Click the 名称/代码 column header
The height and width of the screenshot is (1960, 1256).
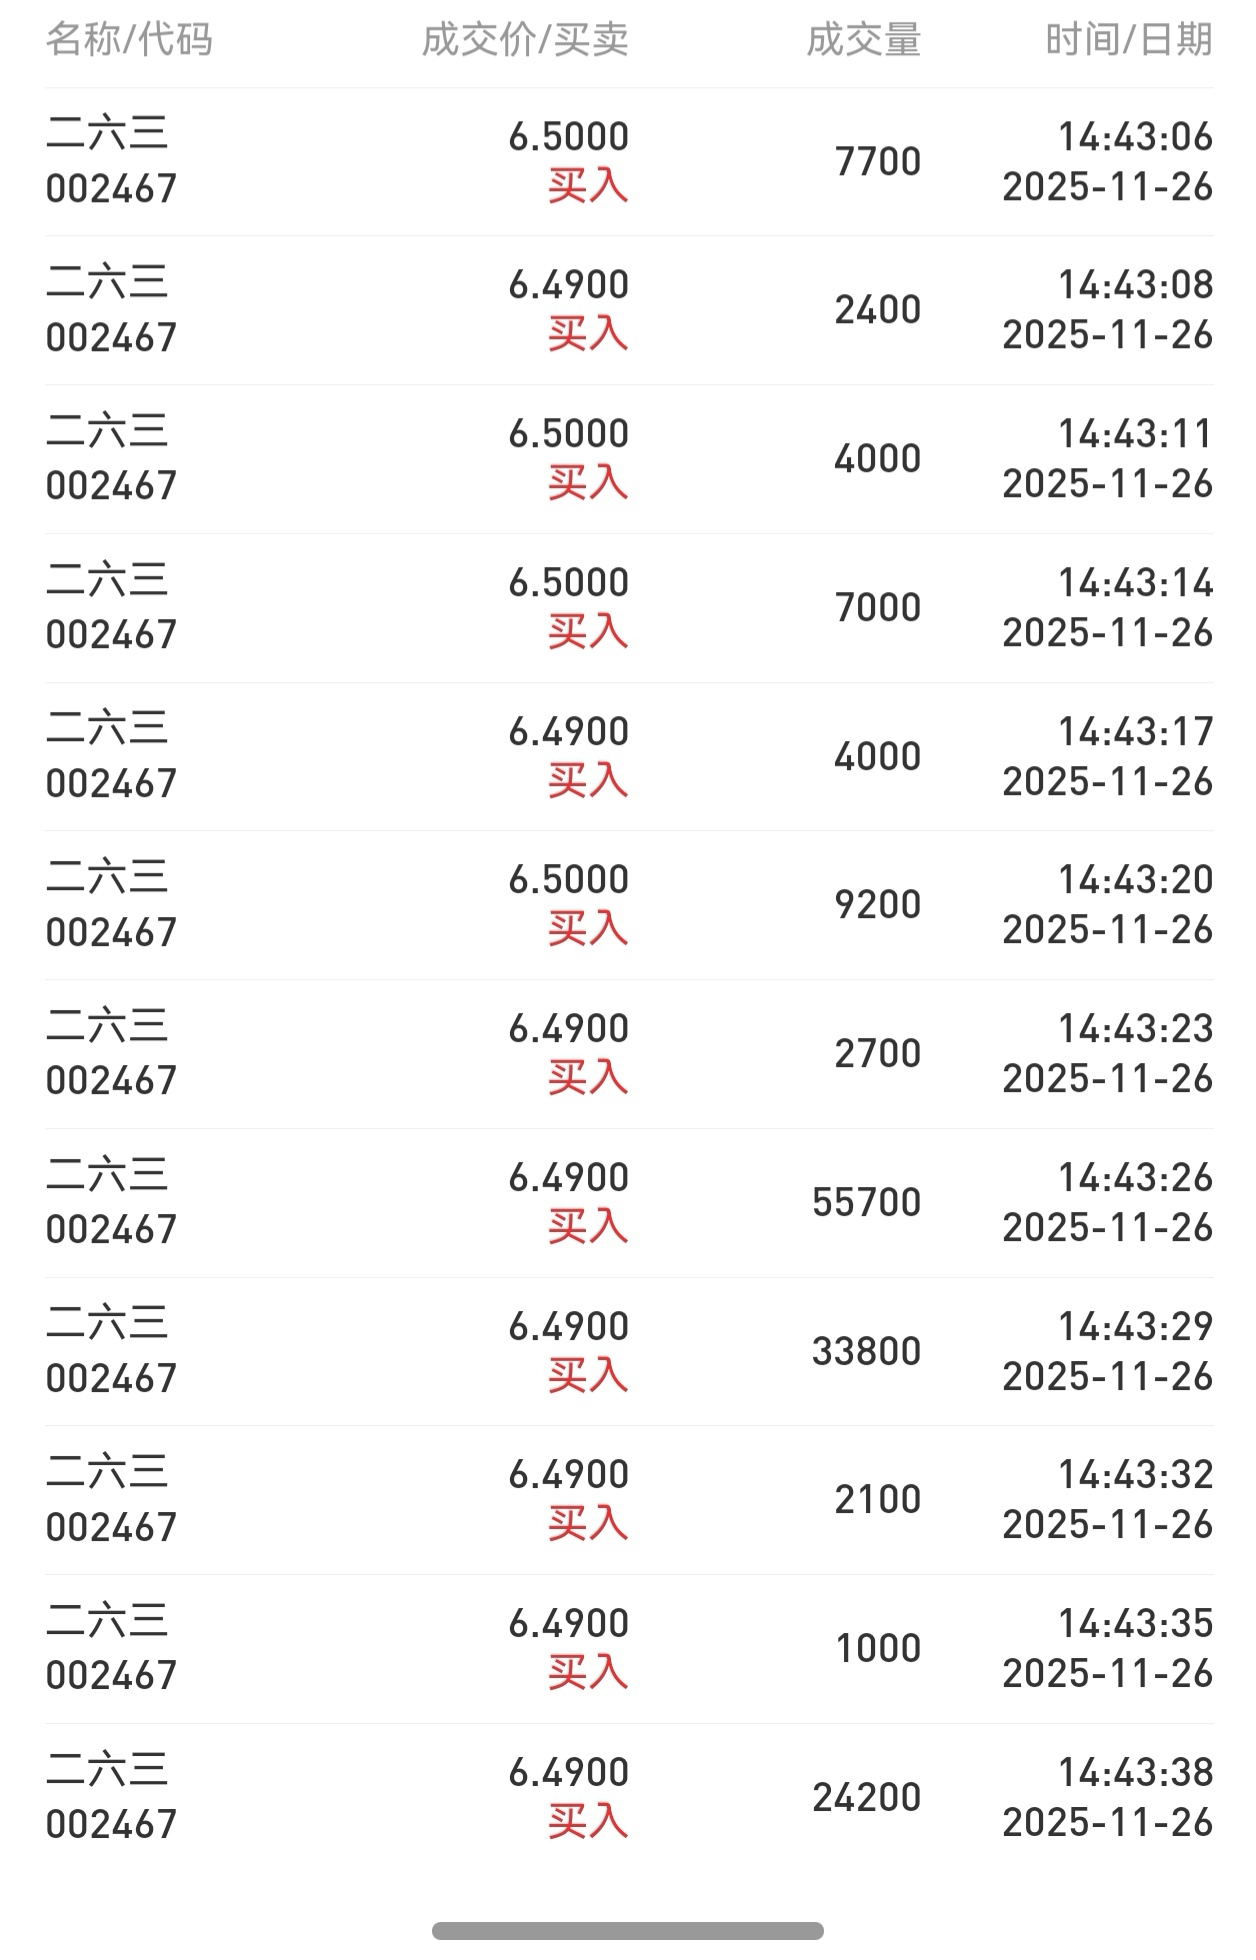[x=129, y=40]
